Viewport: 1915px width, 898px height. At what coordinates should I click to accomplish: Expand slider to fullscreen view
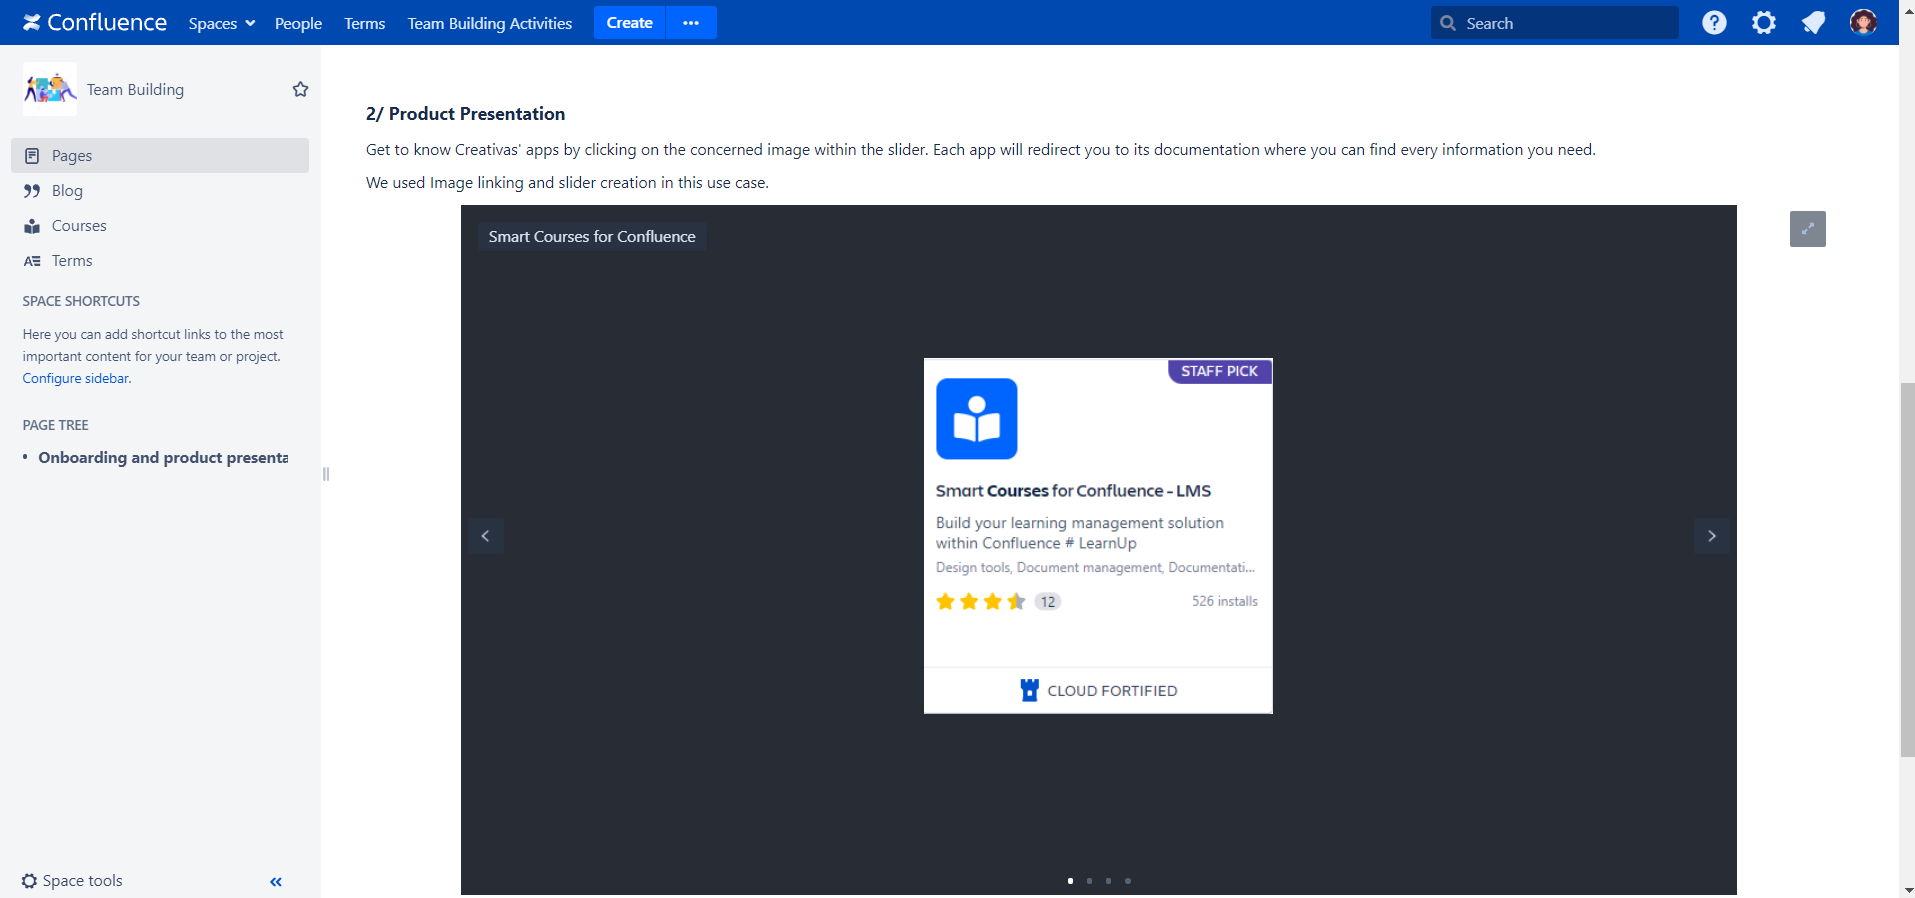(1807, 229)
